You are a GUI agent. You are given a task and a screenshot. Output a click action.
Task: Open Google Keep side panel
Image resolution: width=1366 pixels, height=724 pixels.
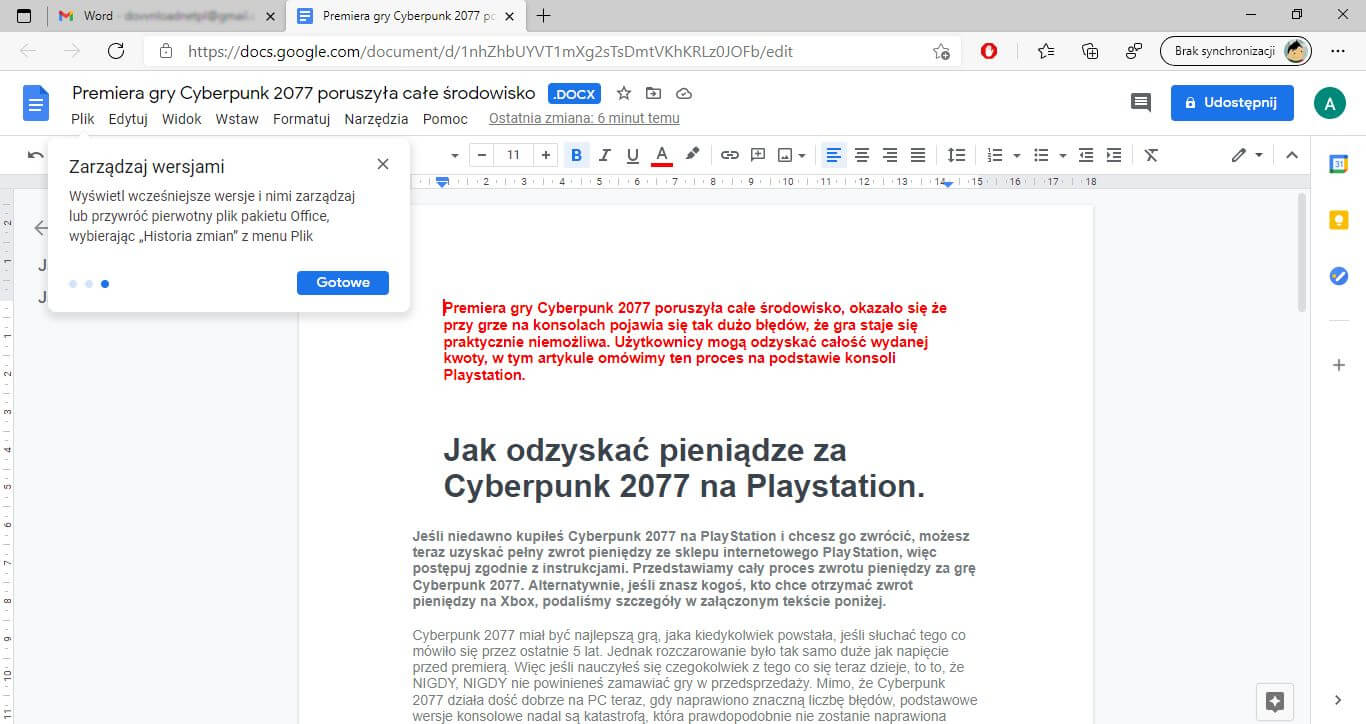[x=1339, y=221]
